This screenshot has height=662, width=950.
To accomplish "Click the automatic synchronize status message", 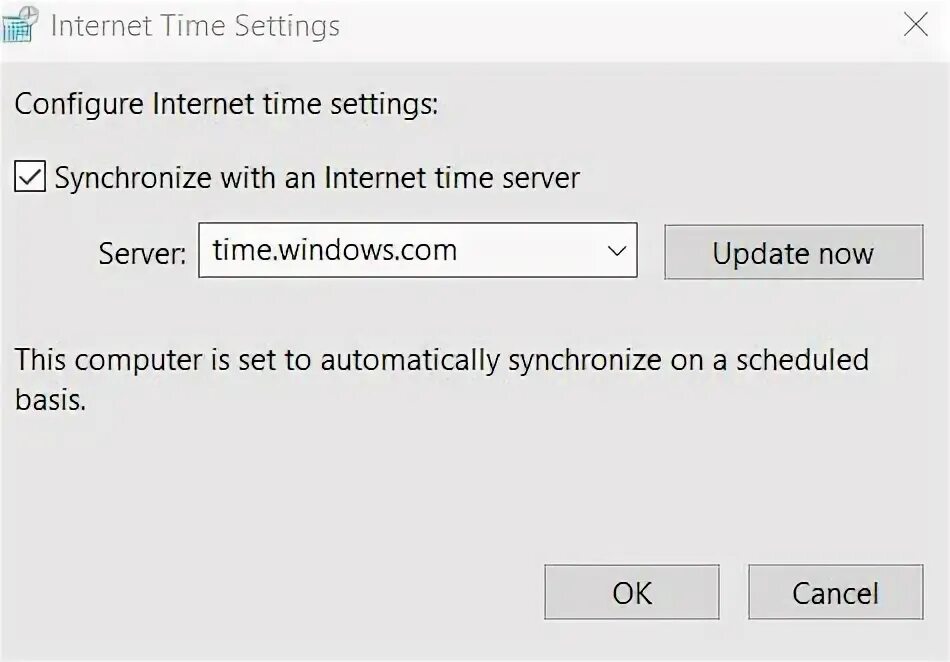I will tap(440, 361).
